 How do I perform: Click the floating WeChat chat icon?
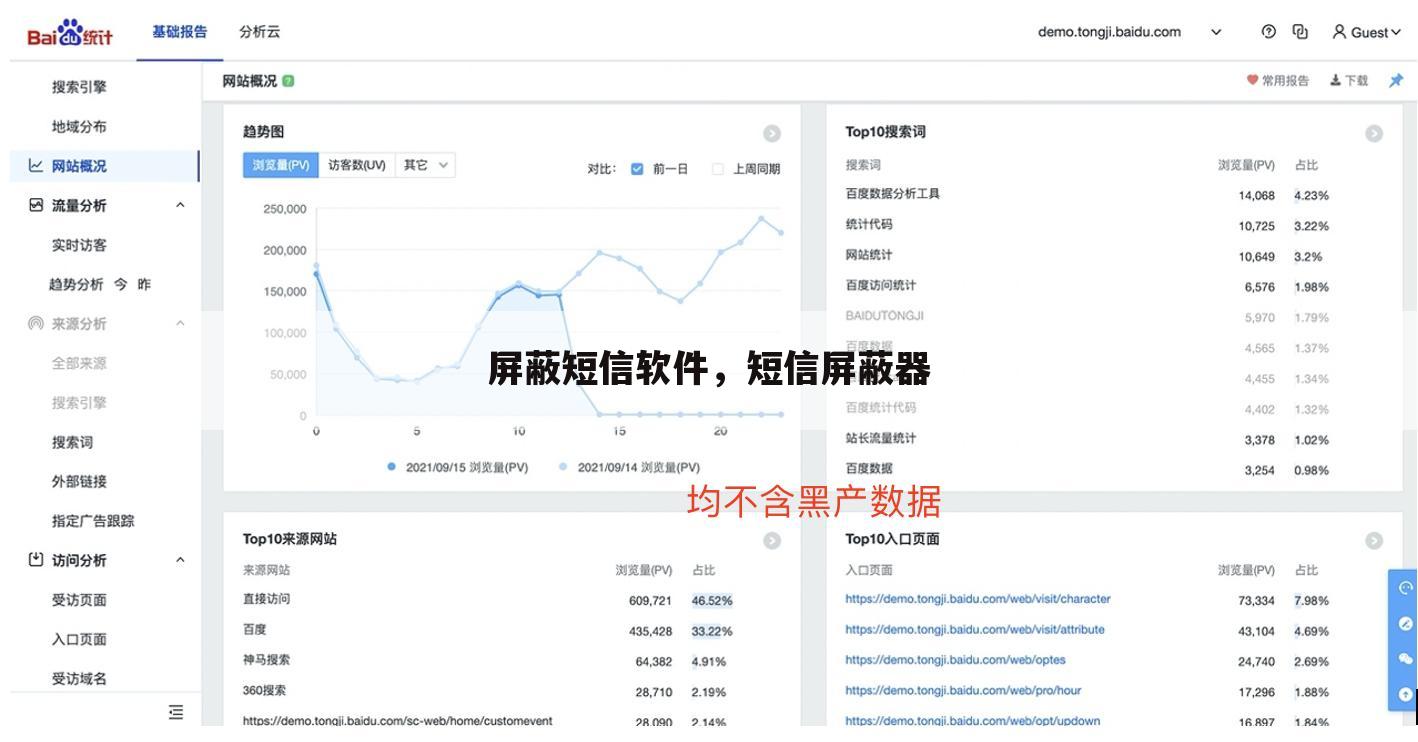(1405, 658)
